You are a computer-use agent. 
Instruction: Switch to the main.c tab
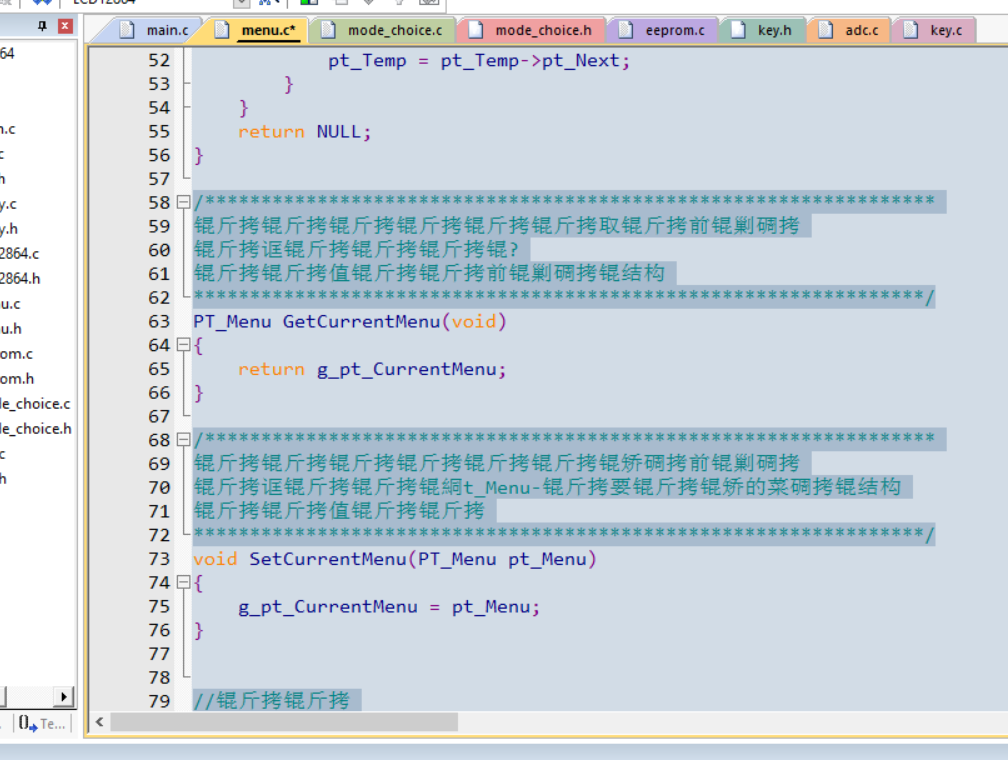156,30
